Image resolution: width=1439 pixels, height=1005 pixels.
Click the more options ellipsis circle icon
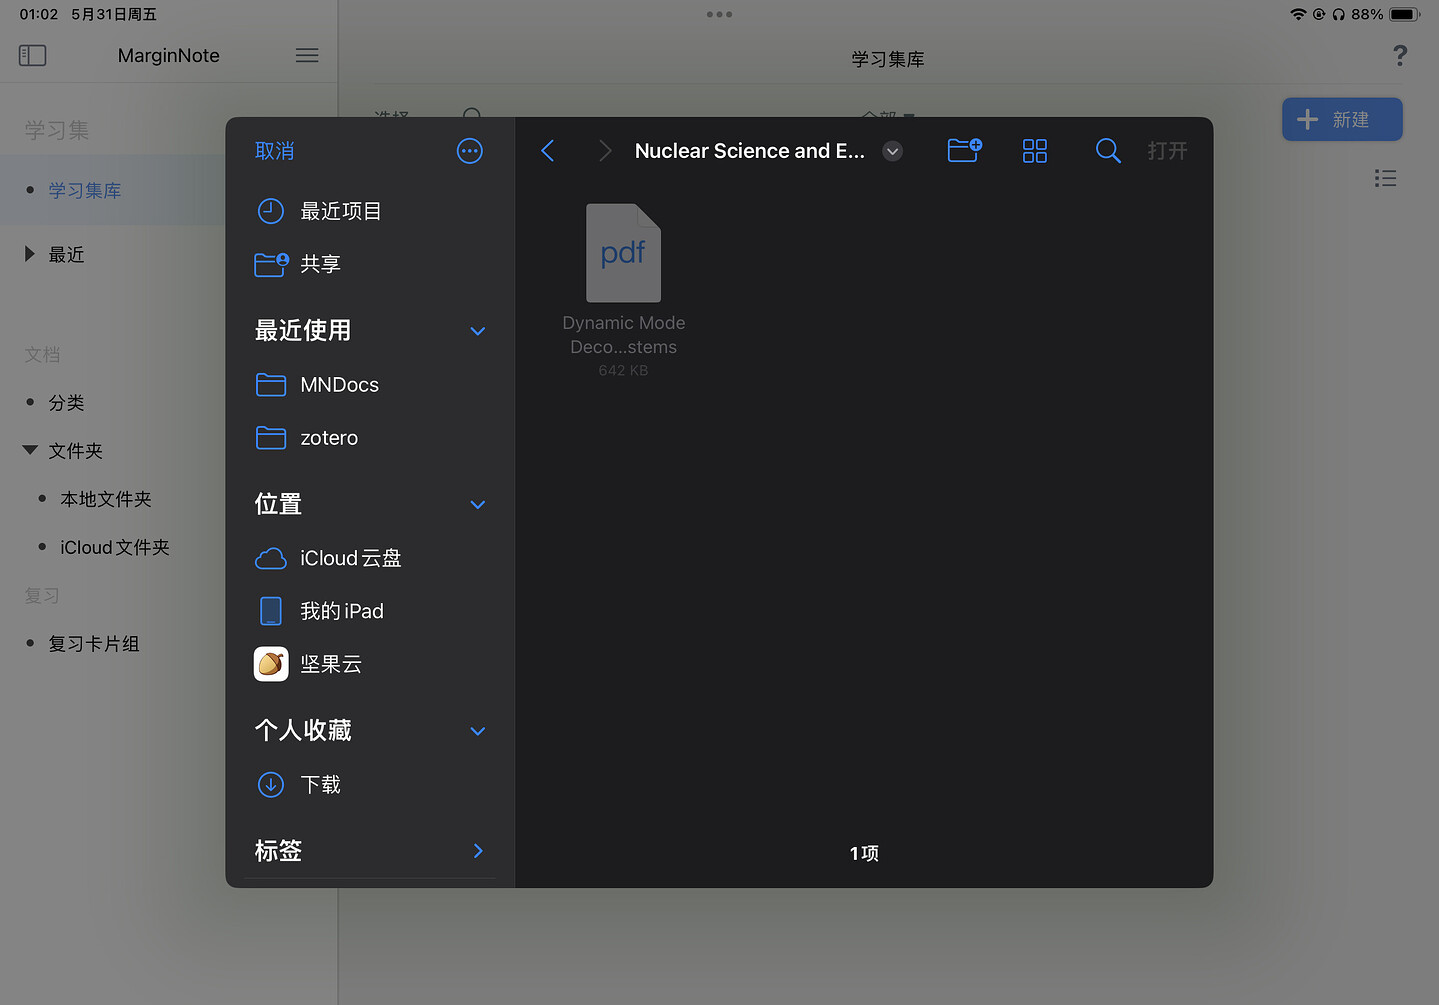pos(469,151)
